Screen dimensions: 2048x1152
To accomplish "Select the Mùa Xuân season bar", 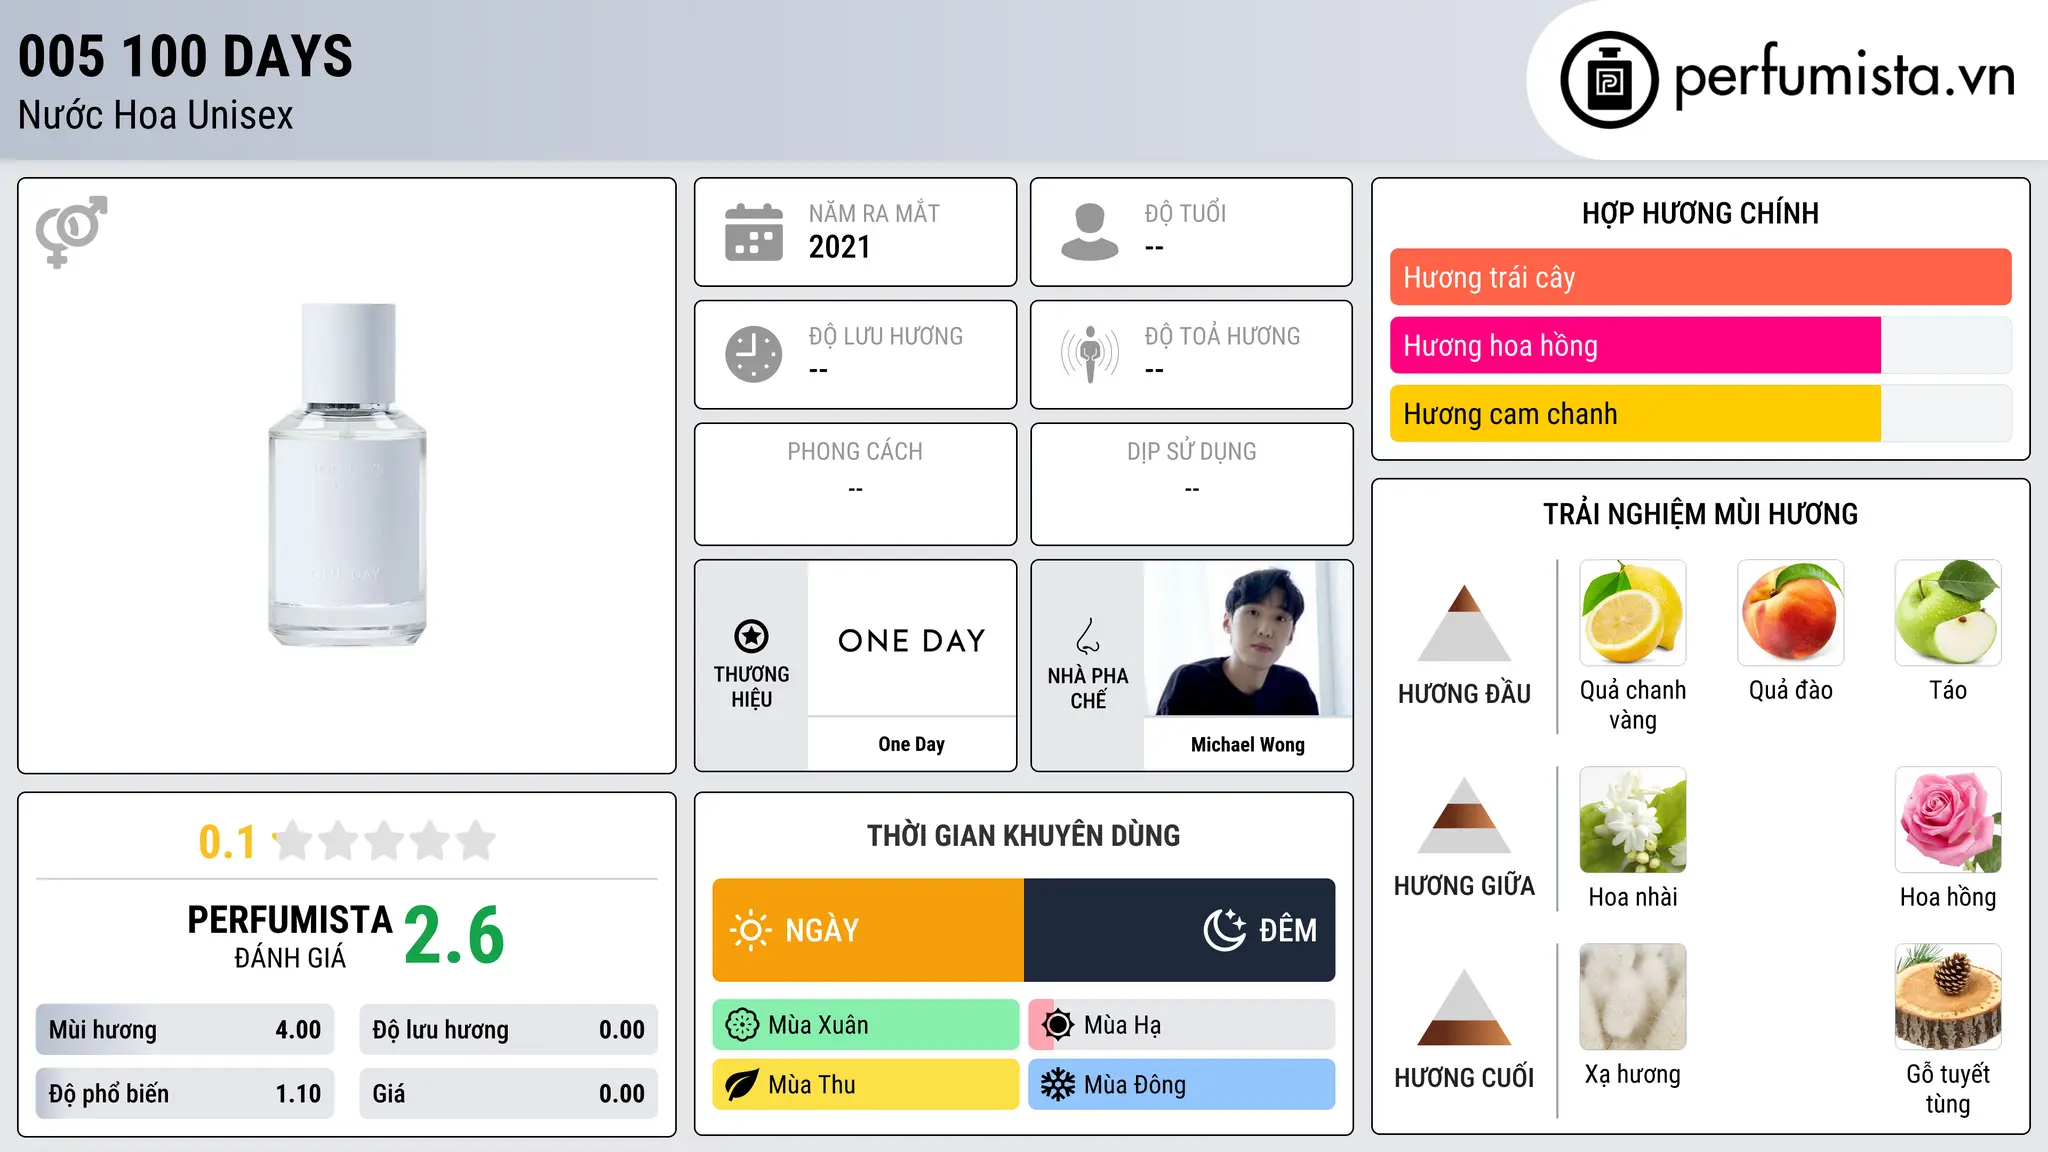I will coord(866,1025).
